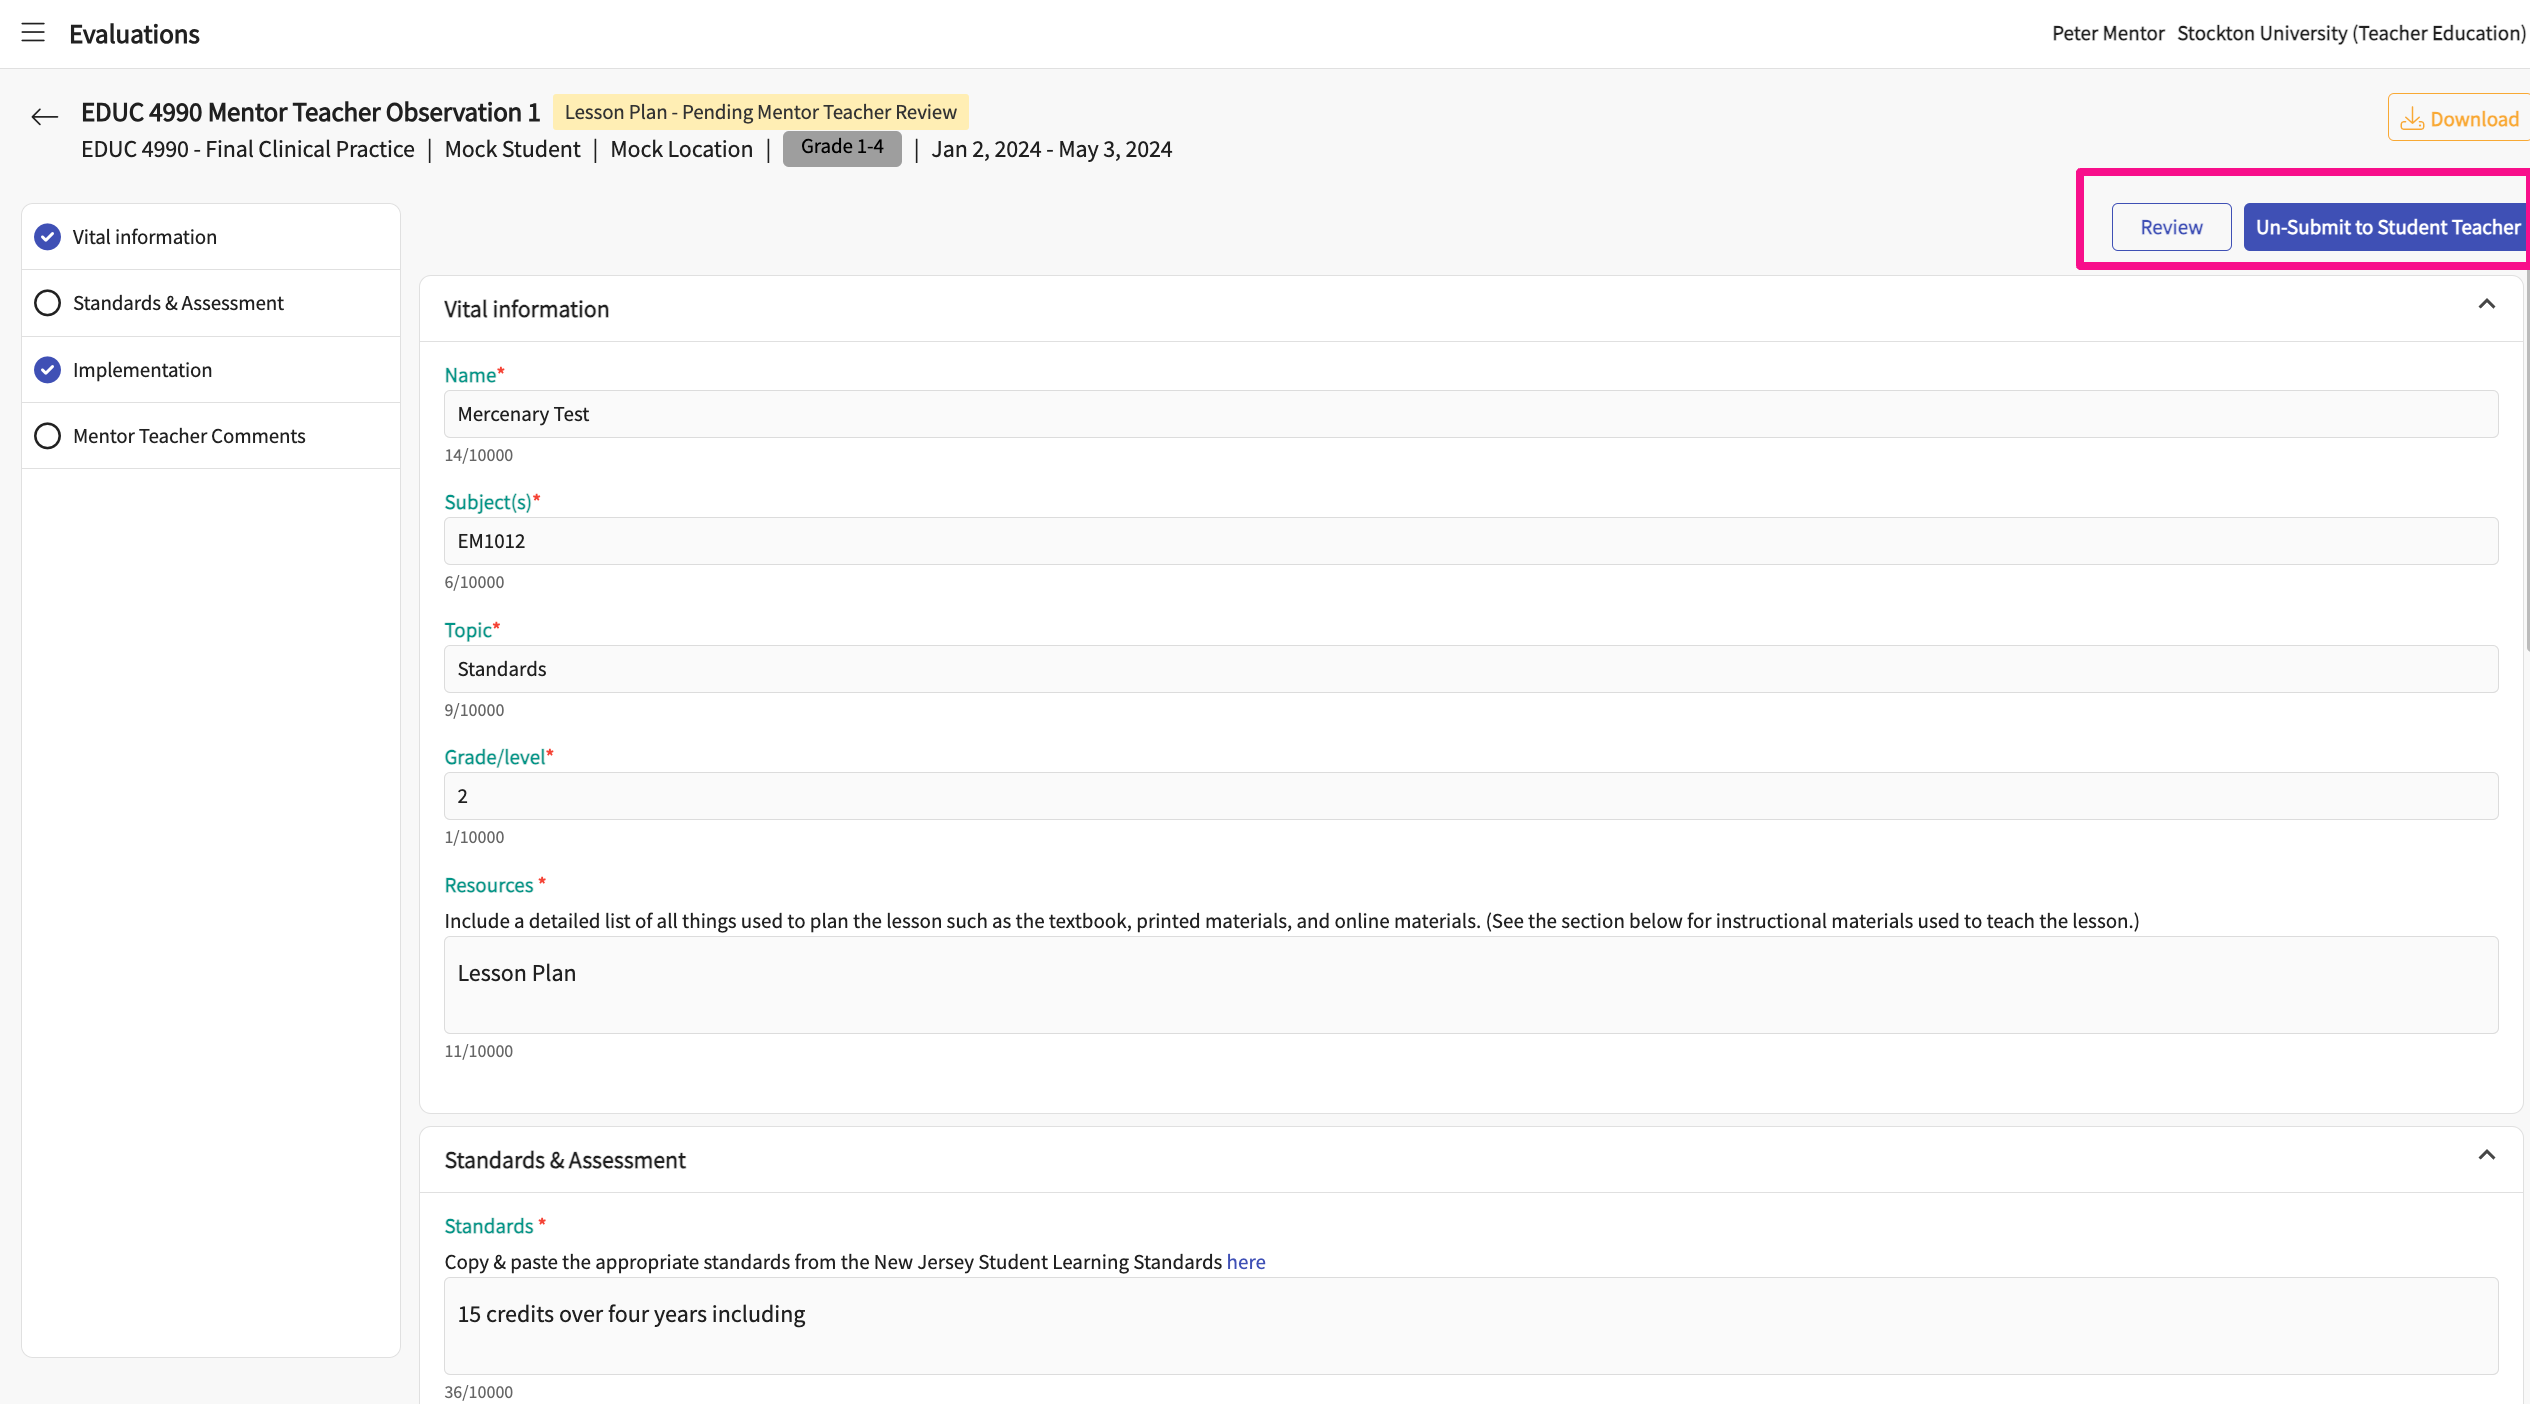Image resolution: width=2530 pixels, height=1404 pixels.
Task: Click the Resources text area
Action: [1470, 985]
